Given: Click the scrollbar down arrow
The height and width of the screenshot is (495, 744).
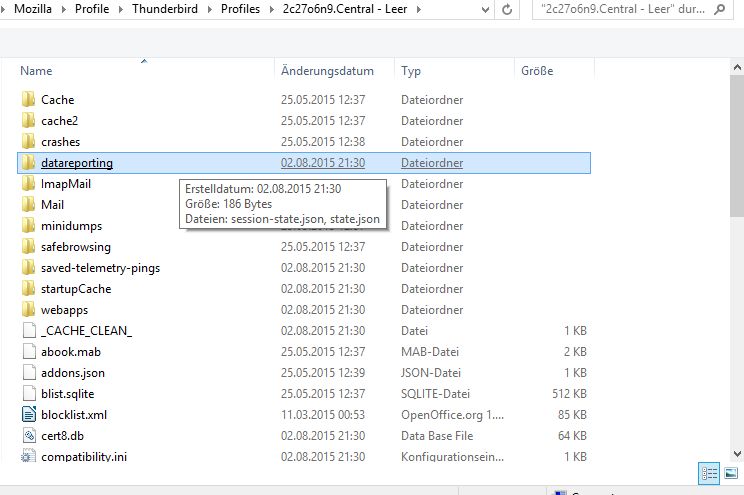Looking at the screenshot, I should [x=737, y=454].
